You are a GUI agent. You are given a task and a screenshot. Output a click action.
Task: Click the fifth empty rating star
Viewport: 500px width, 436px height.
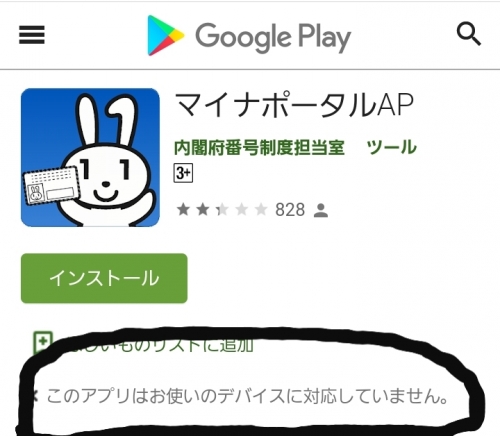click(261, 210)
